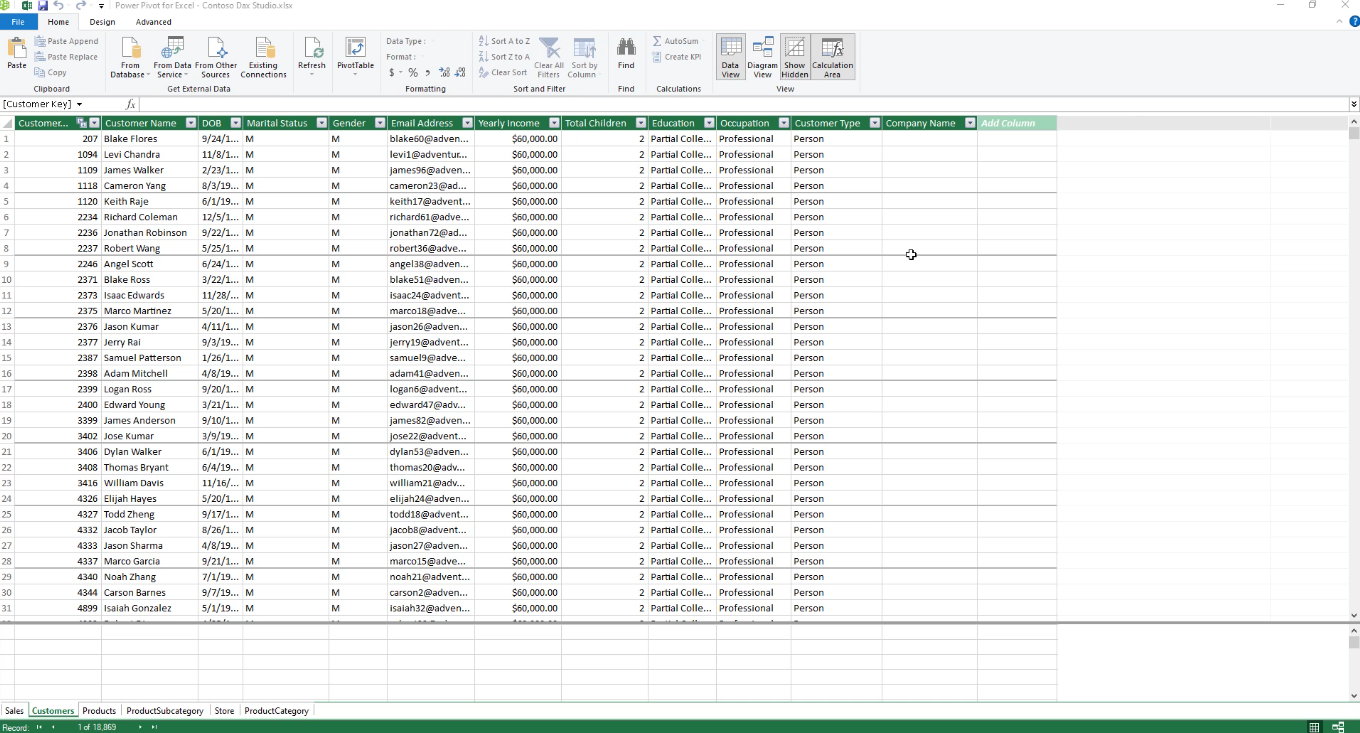
Task: Open Customer Name column filter dropdown
Action: pos(192,123)
